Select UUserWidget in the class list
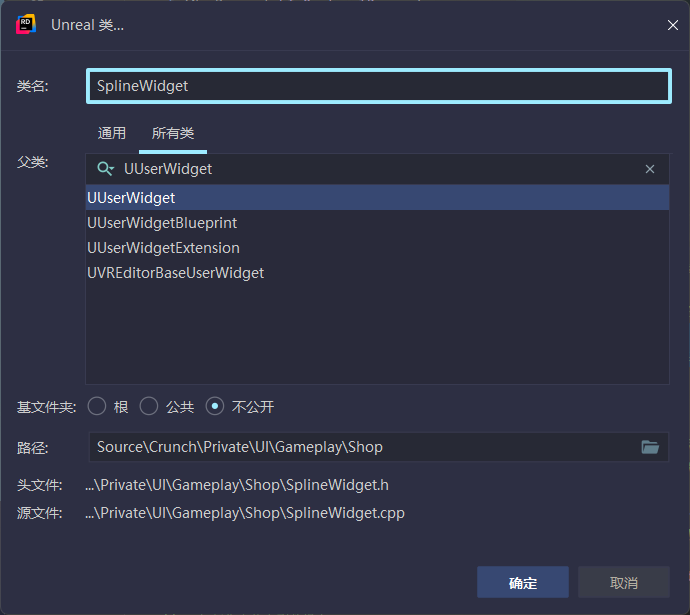690x615 pixels. pyautogui.click(x=378, y=198)
